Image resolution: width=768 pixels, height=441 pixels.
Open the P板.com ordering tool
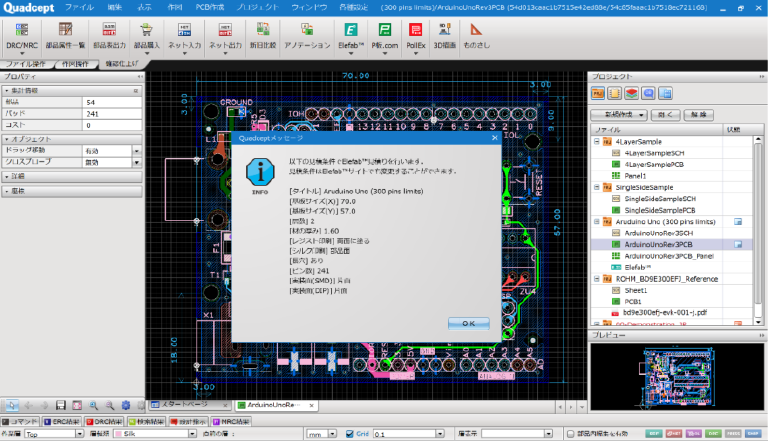pos(384,36)
